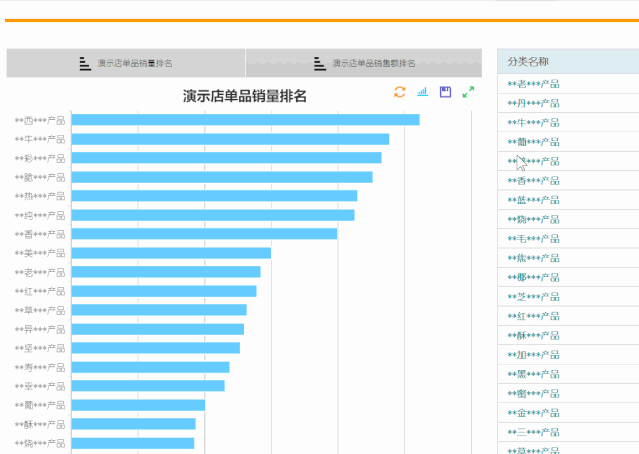Click the top bar for **西***产品
Image resolution: width=639 pixels, height=454 pixels.
(245, 120)
